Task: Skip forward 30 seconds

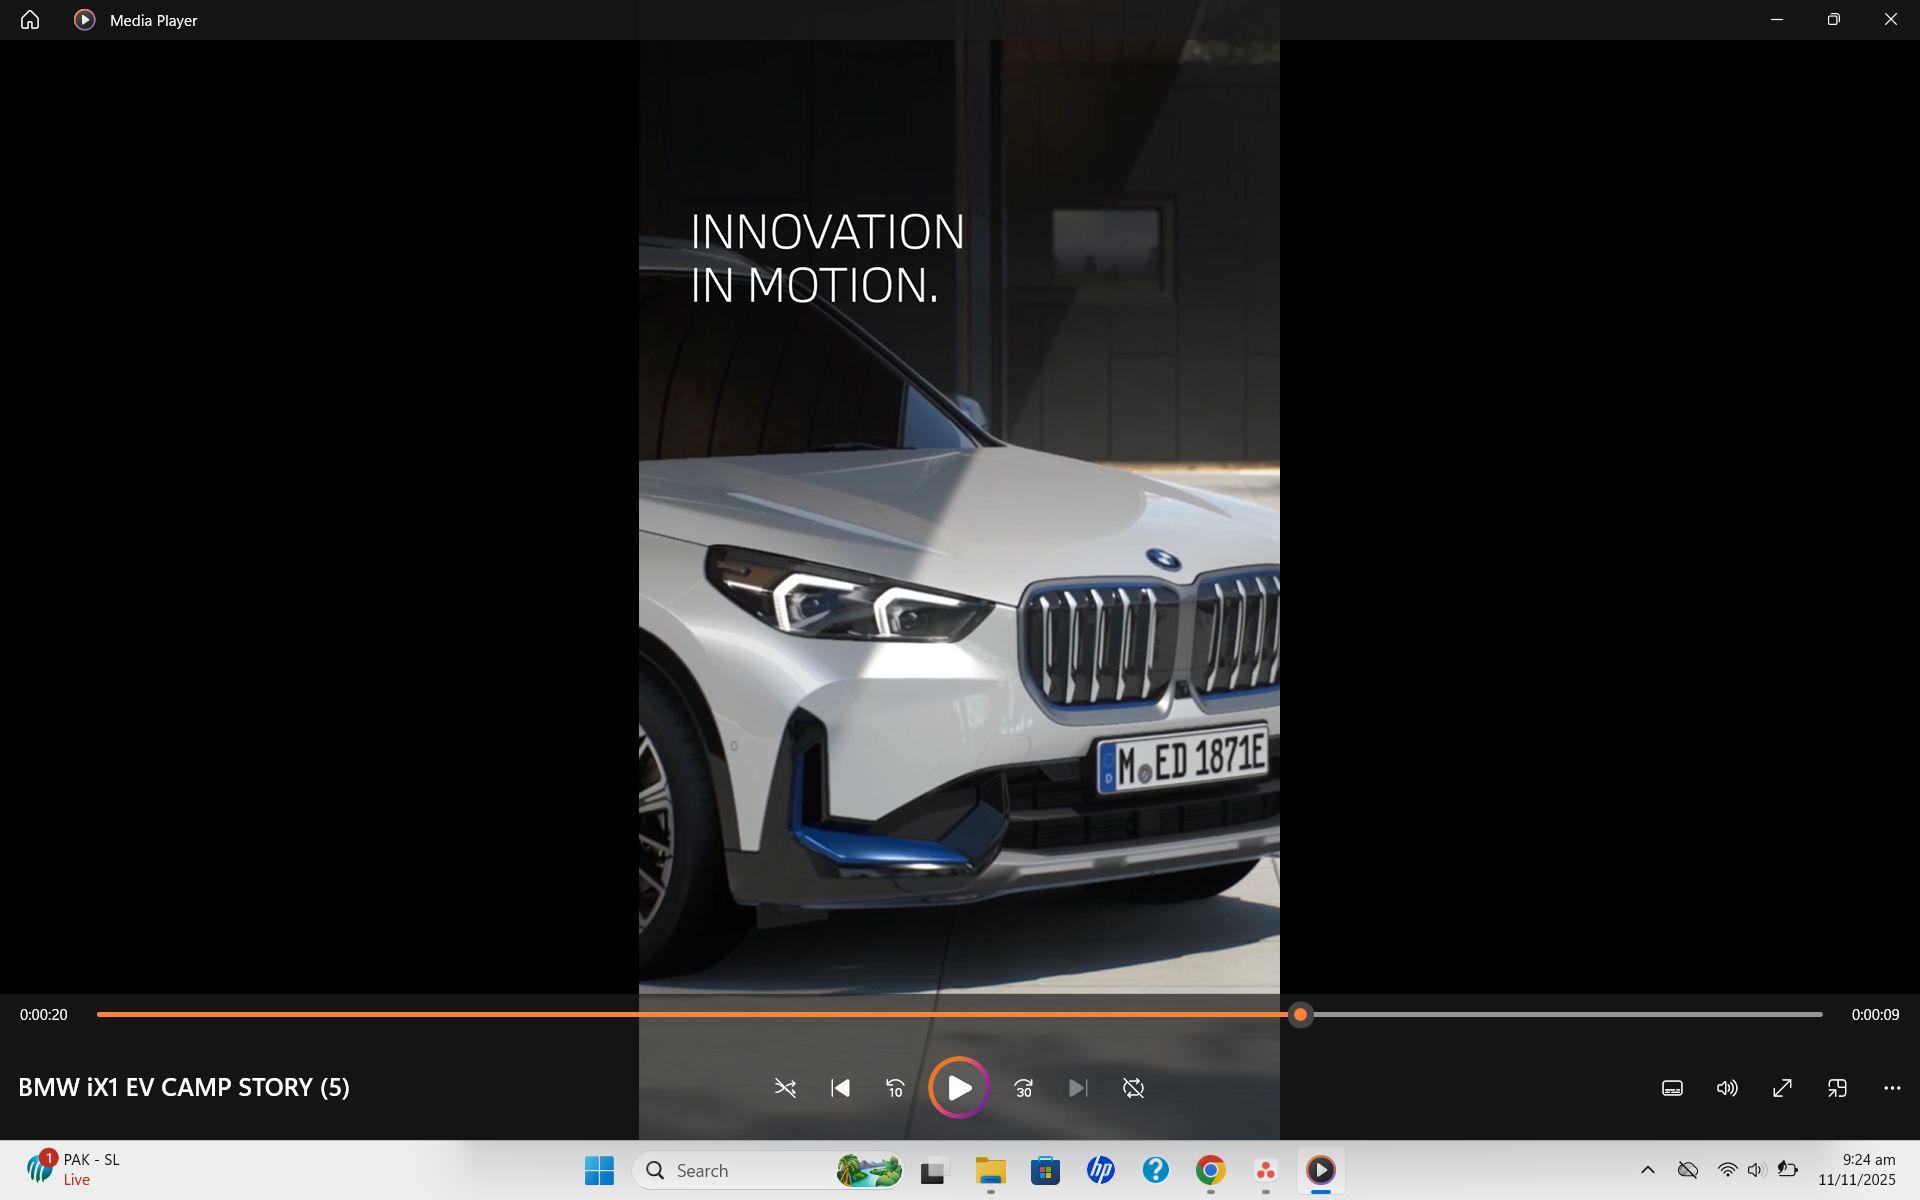Action: click(1023, 1088)
